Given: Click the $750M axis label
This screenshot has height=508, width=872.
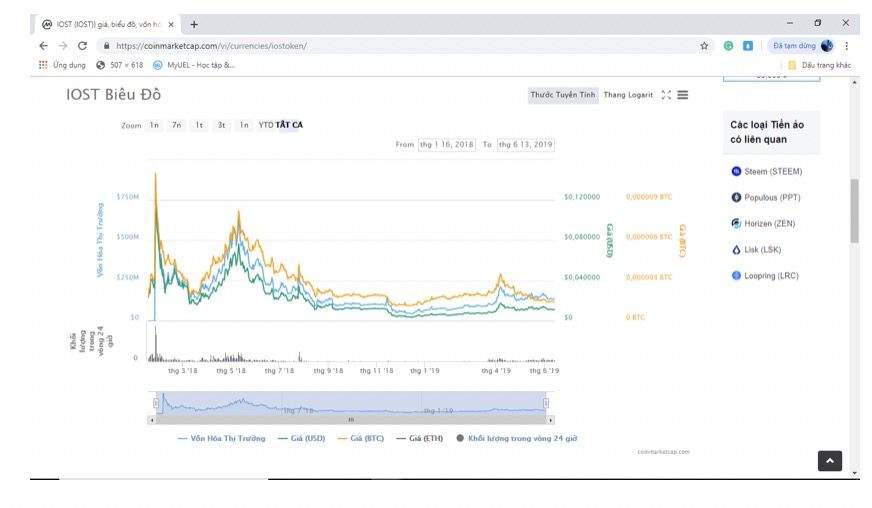Looking at the screenshot, I should coord(127,197).
